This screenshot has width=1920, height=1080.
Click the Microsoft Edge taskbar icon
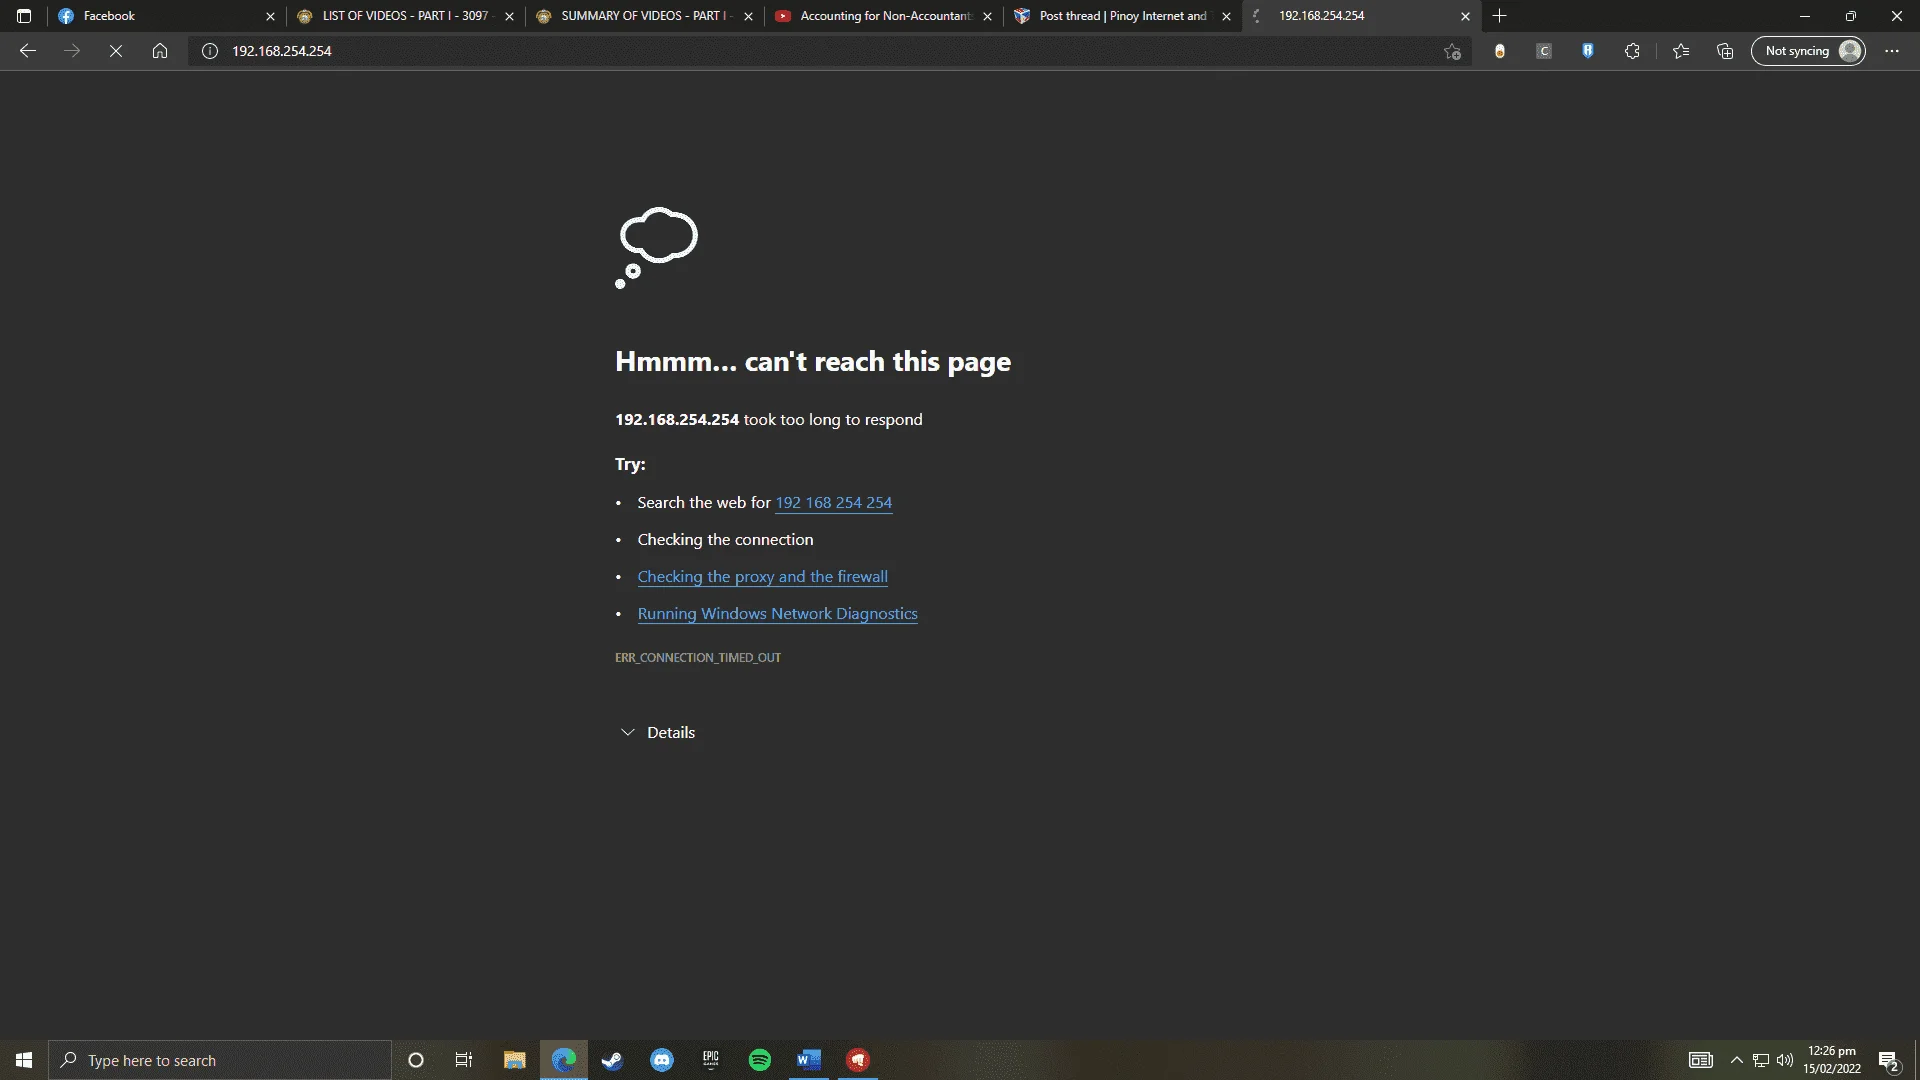564,1060
